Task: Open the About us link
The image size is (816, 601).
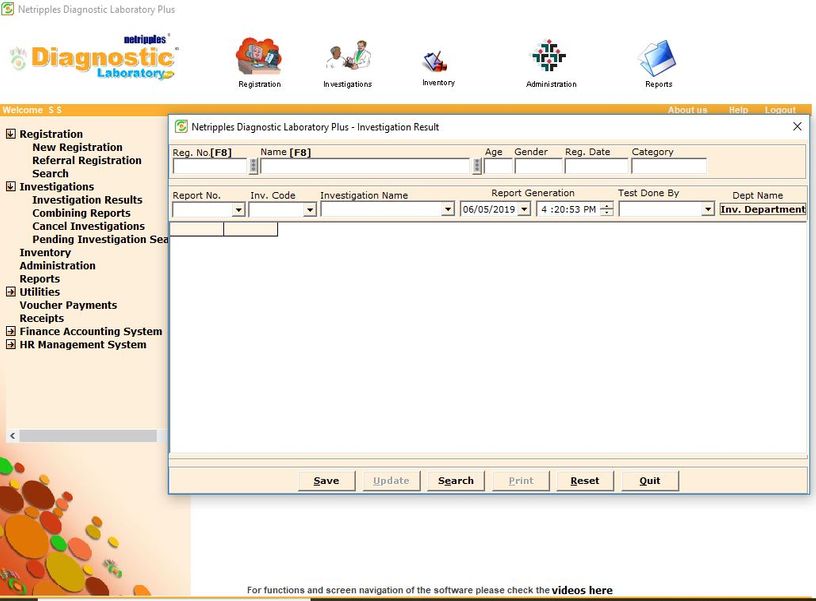Action: 687,110
